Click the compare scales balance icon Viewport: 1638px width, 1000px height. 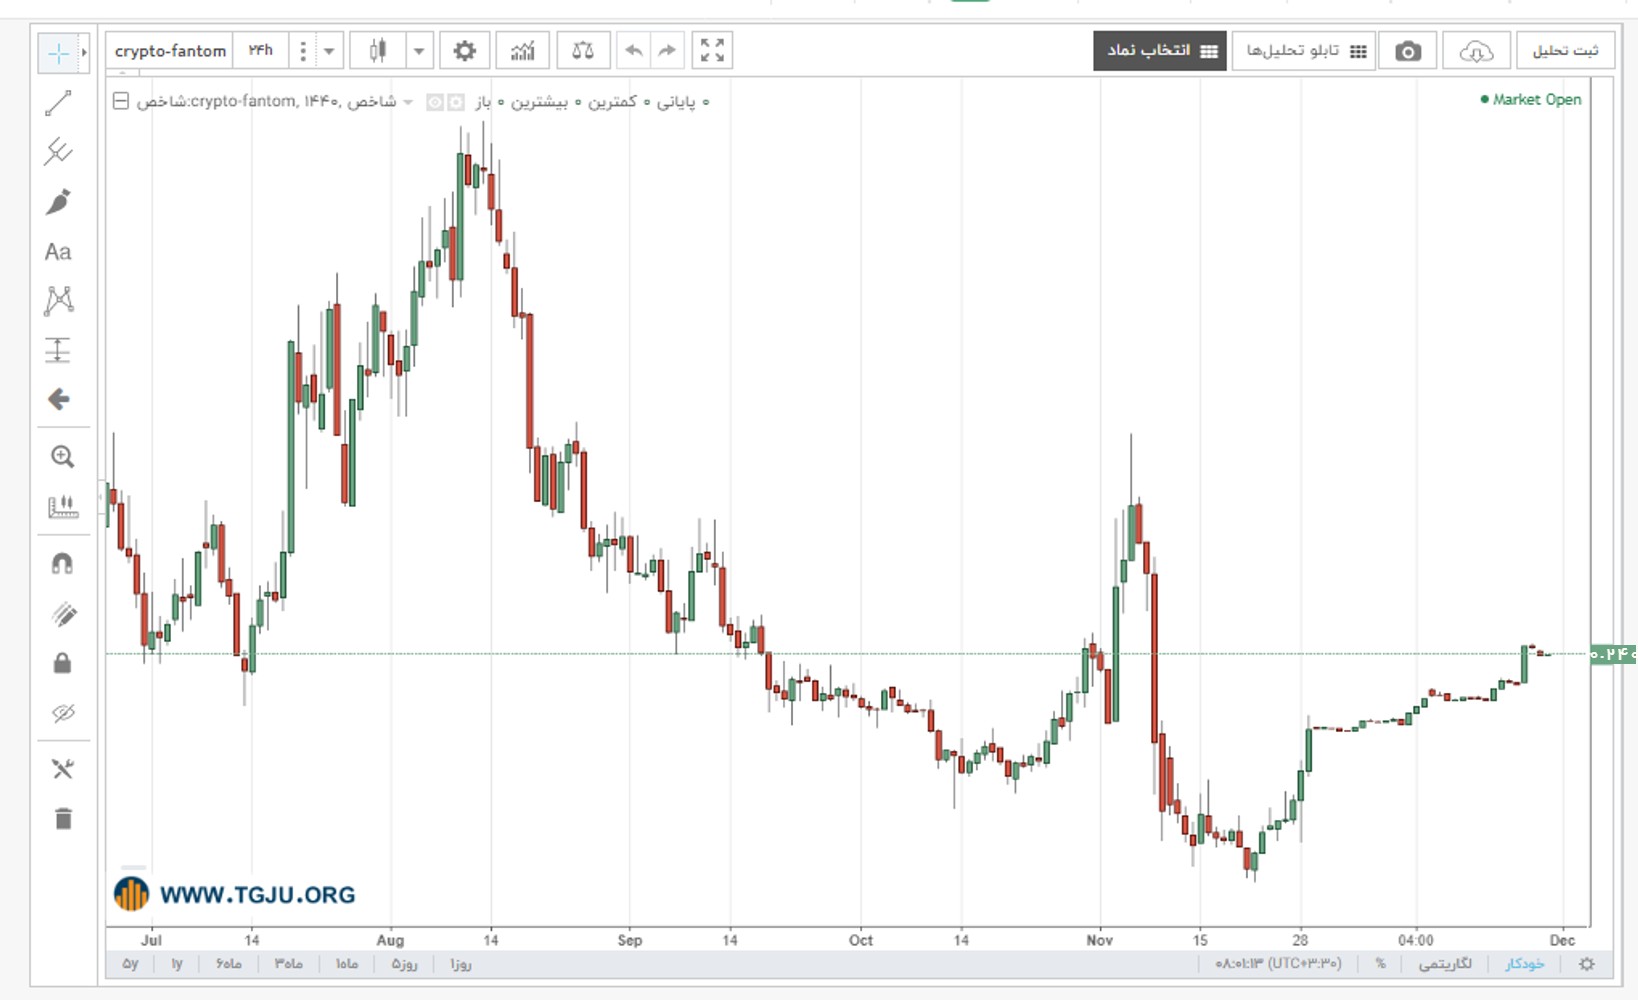tap(582, 50)
